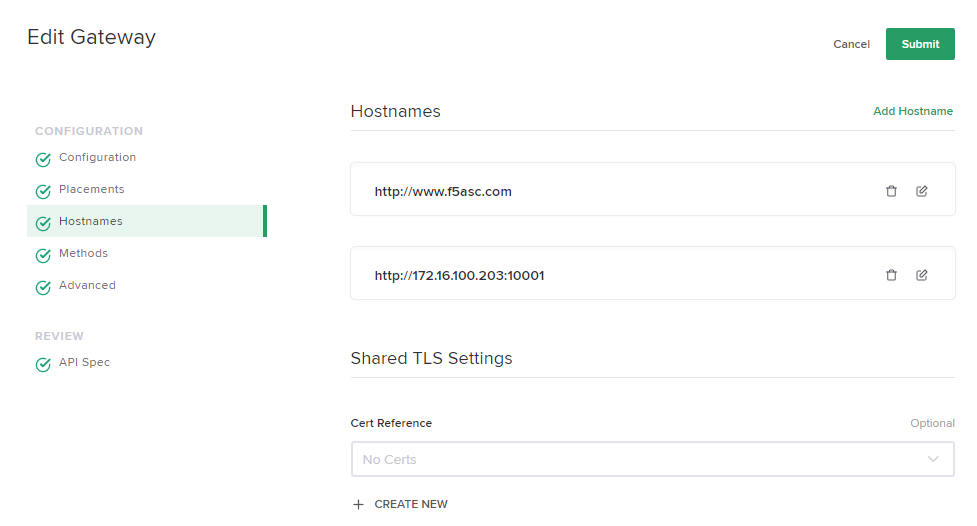
Task: Open the Placements section
Action: pos(91,190)
